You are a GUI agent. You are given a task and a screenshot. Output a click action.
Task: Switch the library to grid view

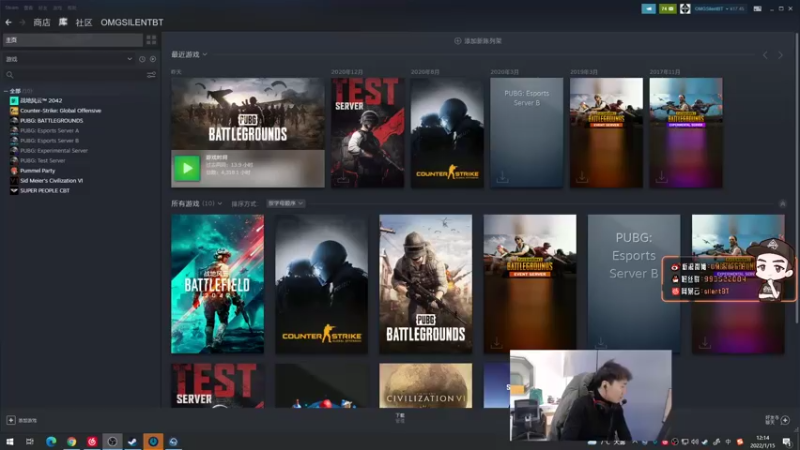tap(151, 40)
